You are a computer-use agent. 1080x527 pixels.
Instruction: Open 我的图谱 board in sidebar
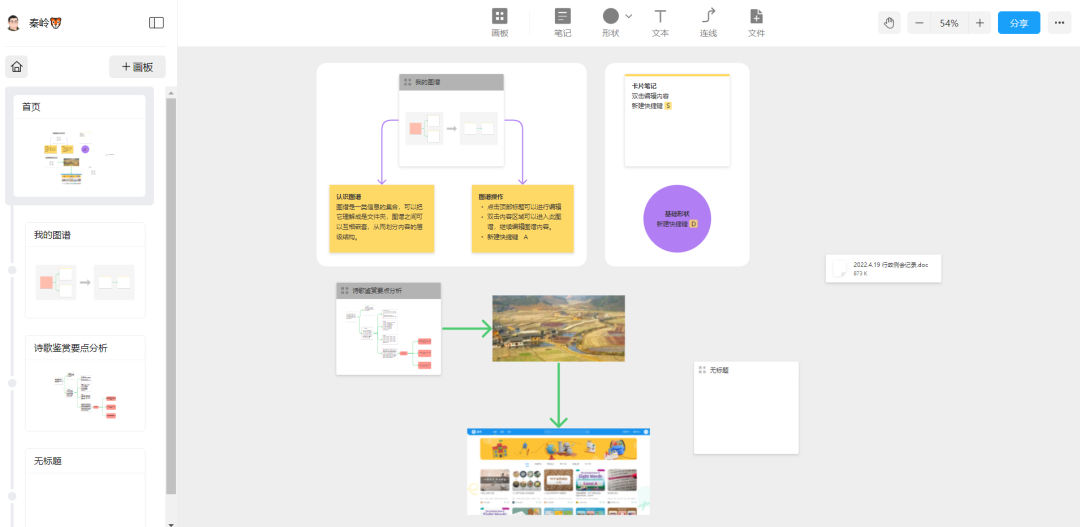(x=85, y=270)
